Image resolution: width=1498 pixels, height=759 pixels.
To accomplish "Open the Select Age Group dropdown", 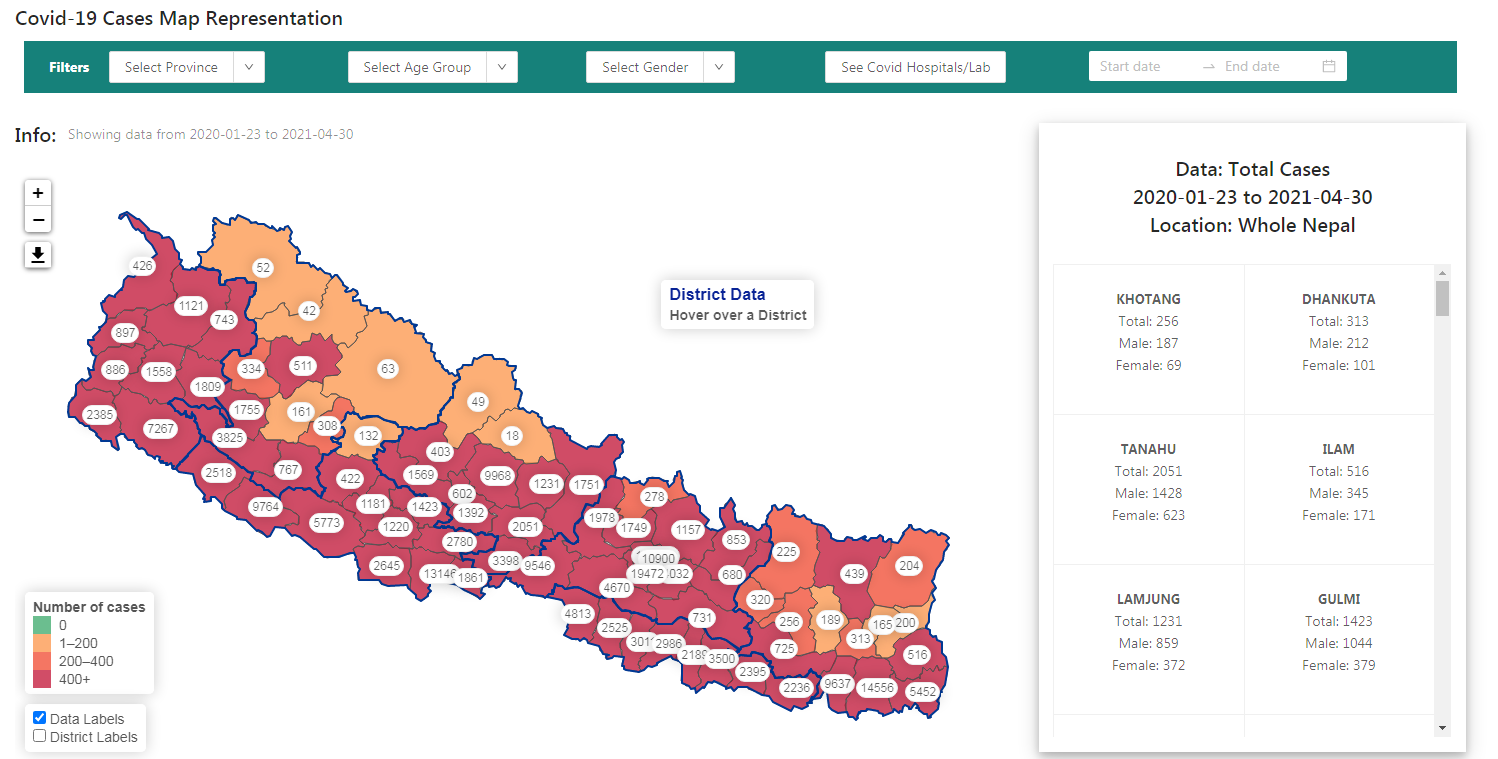I will [433, 67].
